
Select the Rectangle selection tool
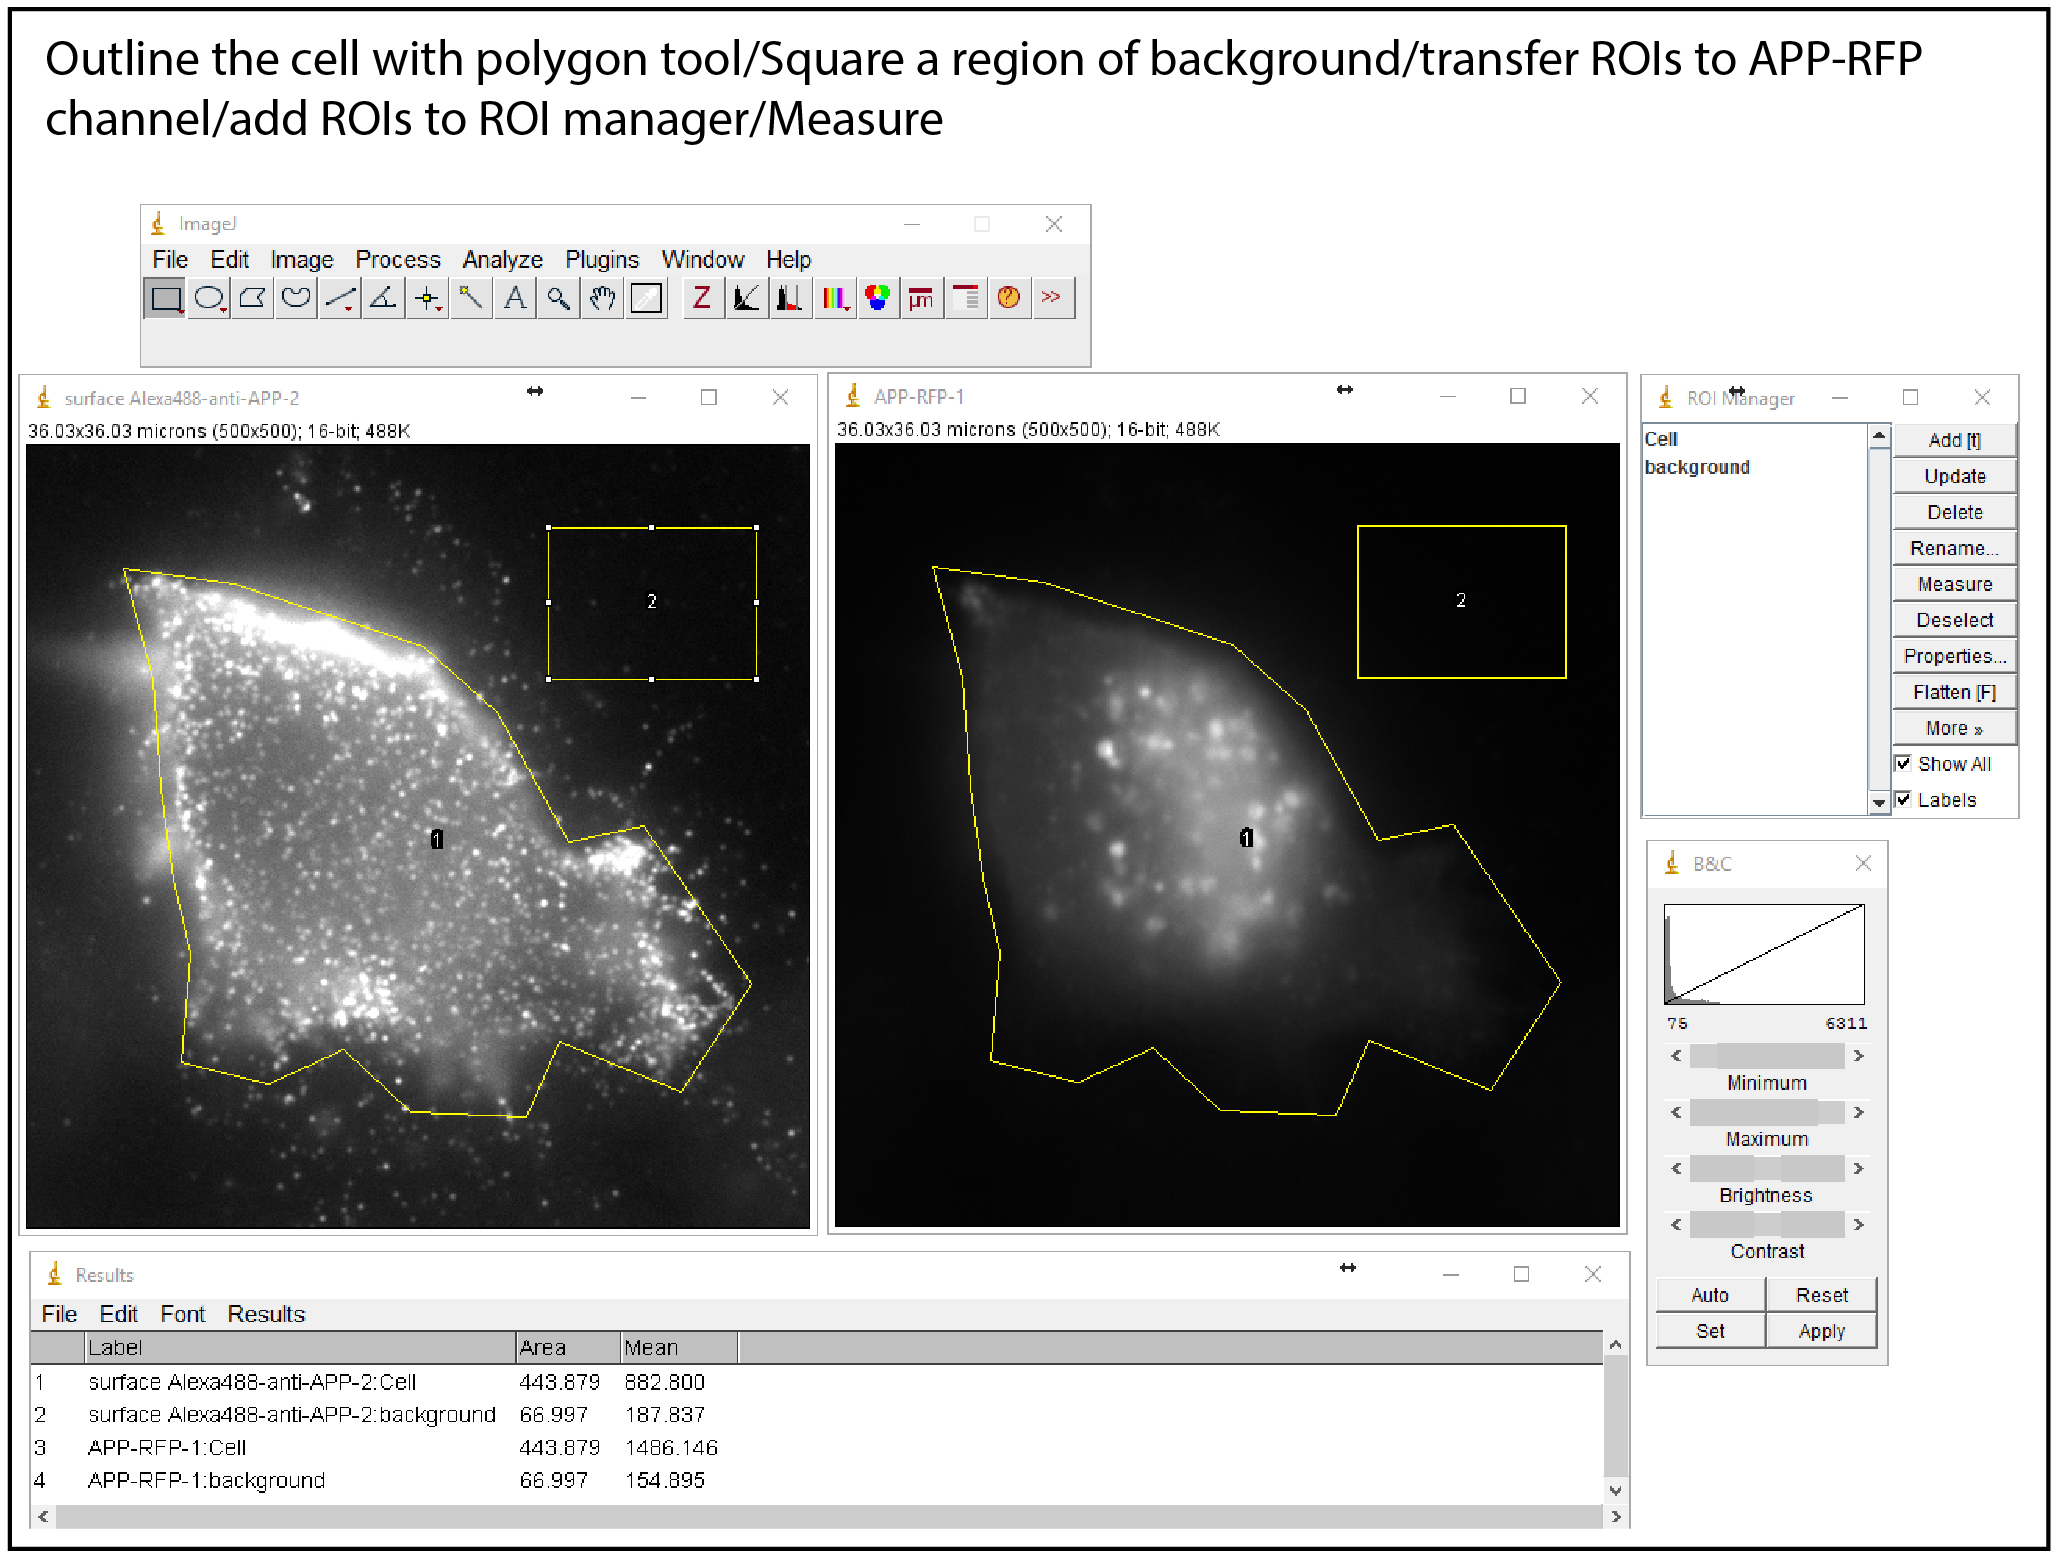coord(166,298)
